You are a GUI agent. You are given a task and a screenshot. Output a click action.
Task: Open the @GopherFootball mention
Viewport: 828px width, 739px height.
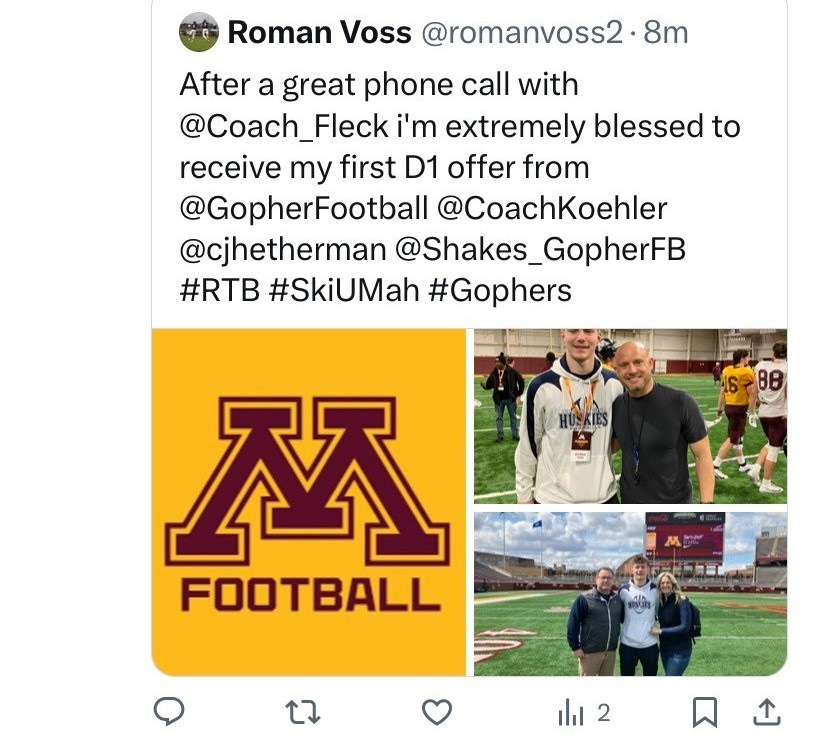(x=304, y=209)
